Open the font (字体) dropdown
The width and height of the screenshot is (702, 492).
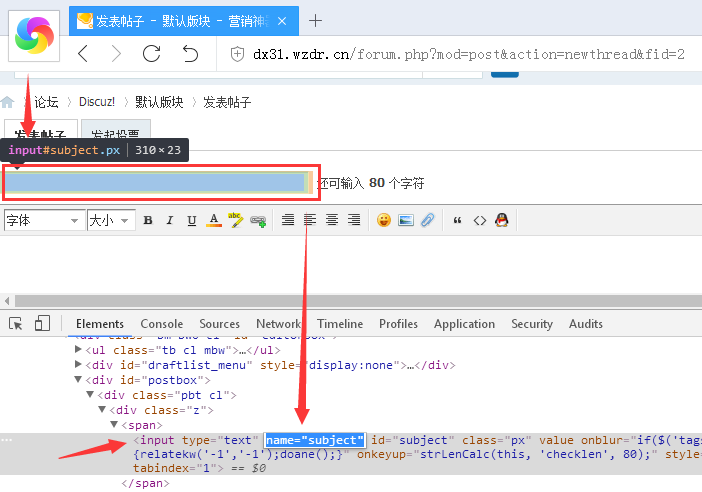pyautogui.click(x=43, y=220)
